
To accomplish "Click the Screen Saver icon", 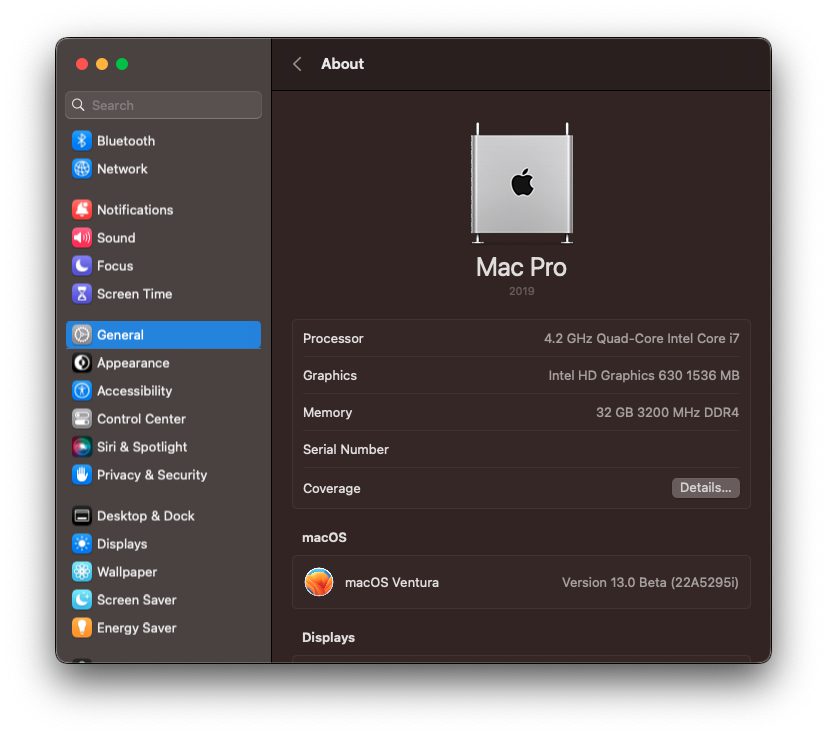I will click(82, 599).
